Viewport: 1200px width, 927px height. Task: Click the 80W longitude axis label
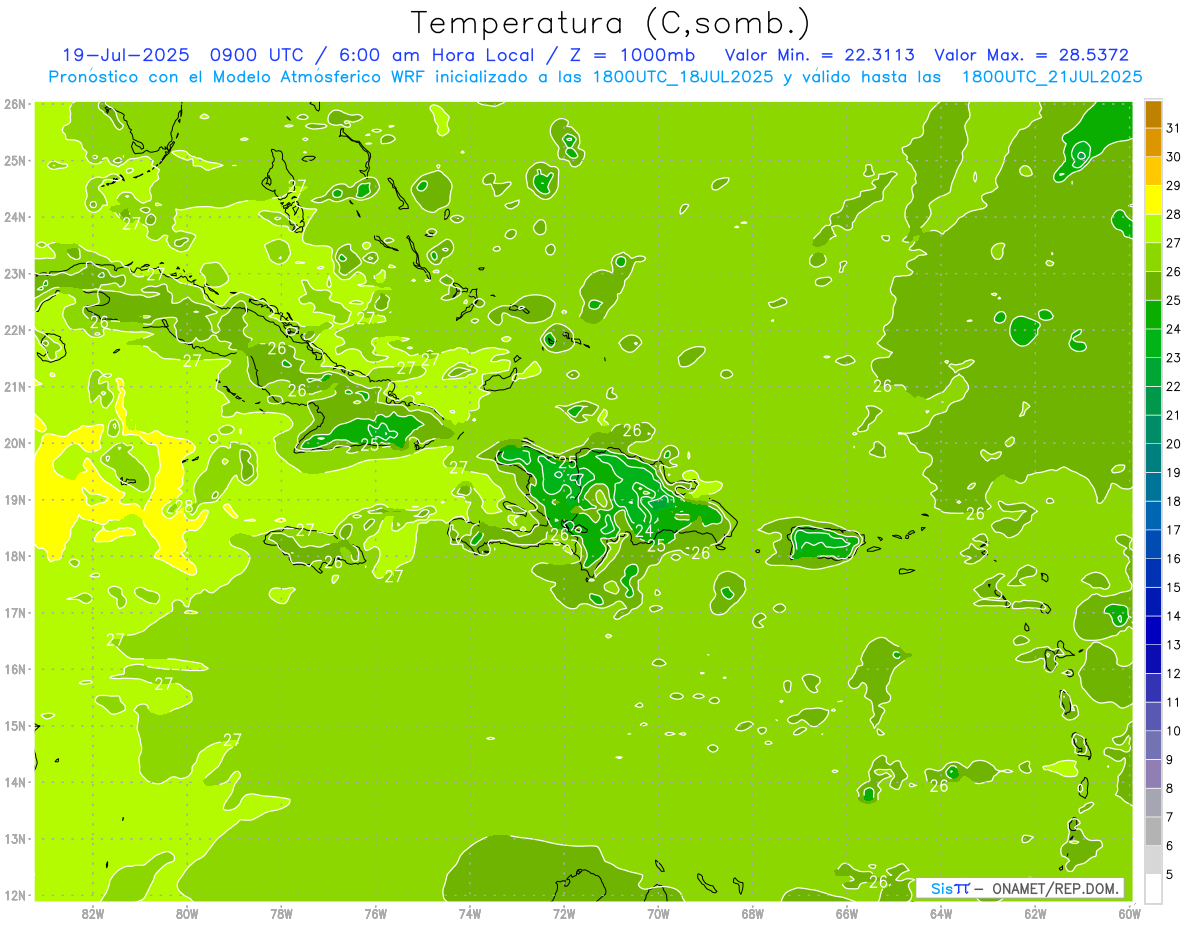[187, 913]
